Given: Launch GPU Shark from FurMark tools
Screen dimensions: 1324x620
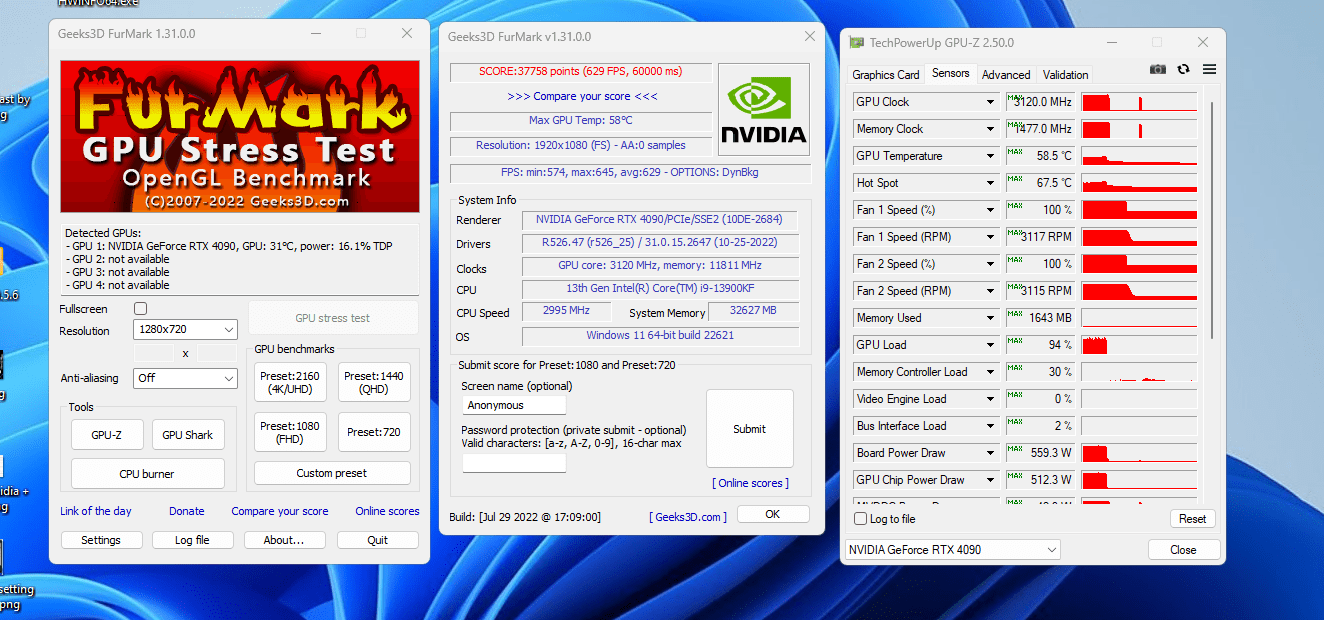Looking at the screenshot, I should coord(188,435).
